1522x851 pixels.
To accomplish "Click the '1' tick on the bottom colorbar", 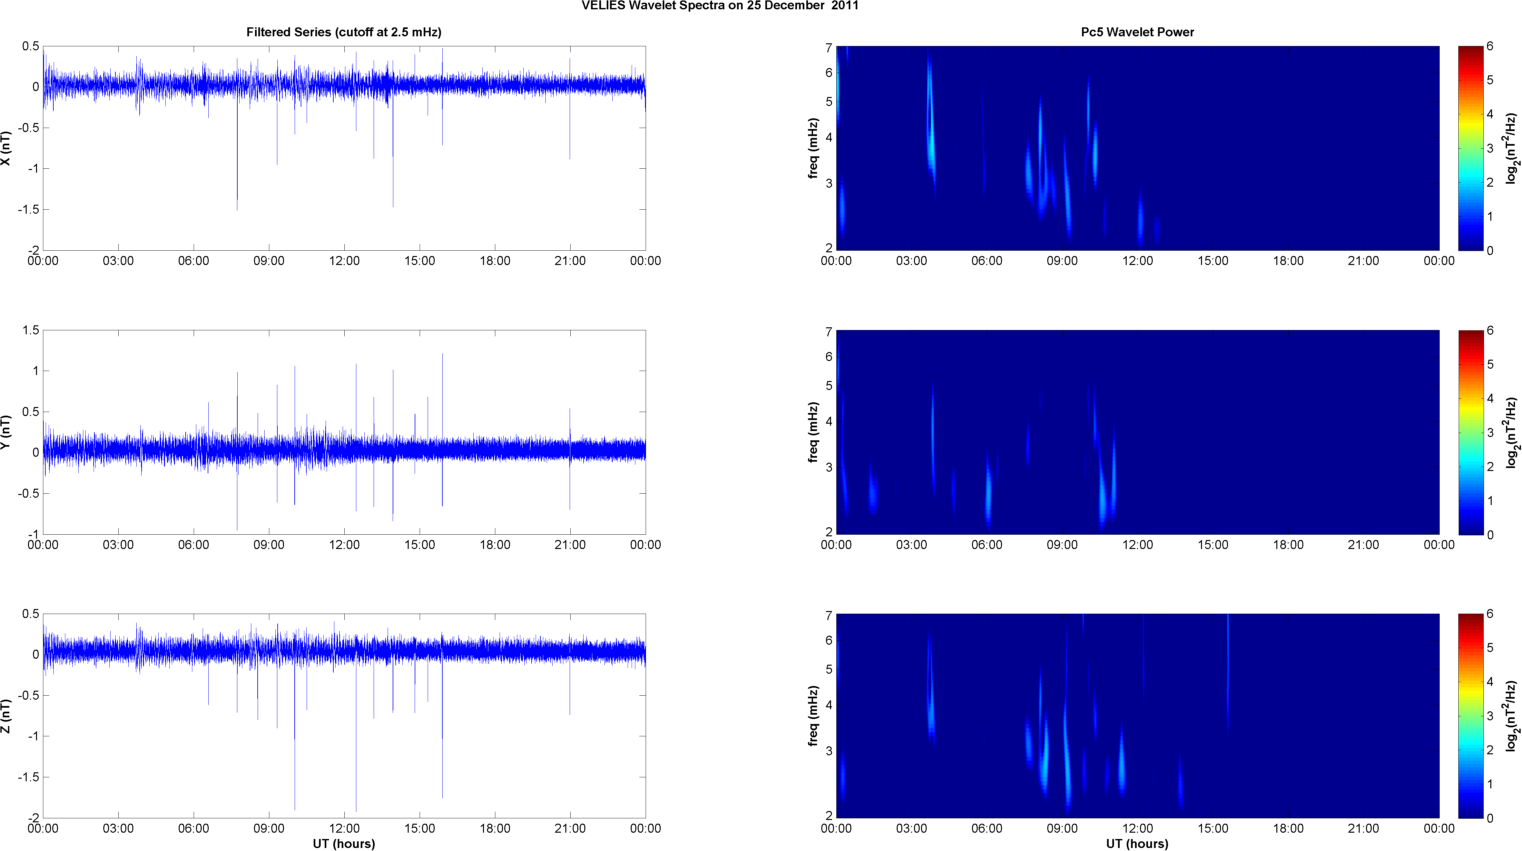I will (x=1490, y=784).
